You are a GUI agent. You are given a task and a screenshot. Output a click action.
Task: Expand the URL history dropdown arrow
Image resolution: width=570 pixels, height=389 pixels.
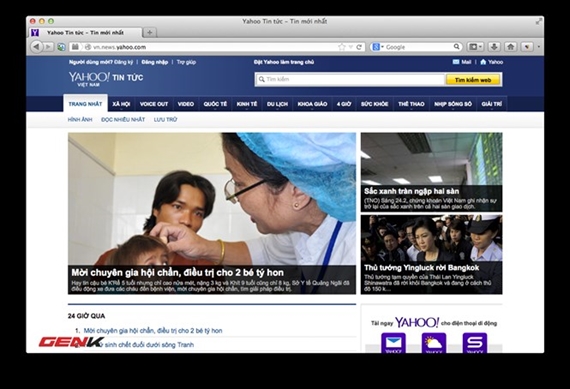(350, 47)
